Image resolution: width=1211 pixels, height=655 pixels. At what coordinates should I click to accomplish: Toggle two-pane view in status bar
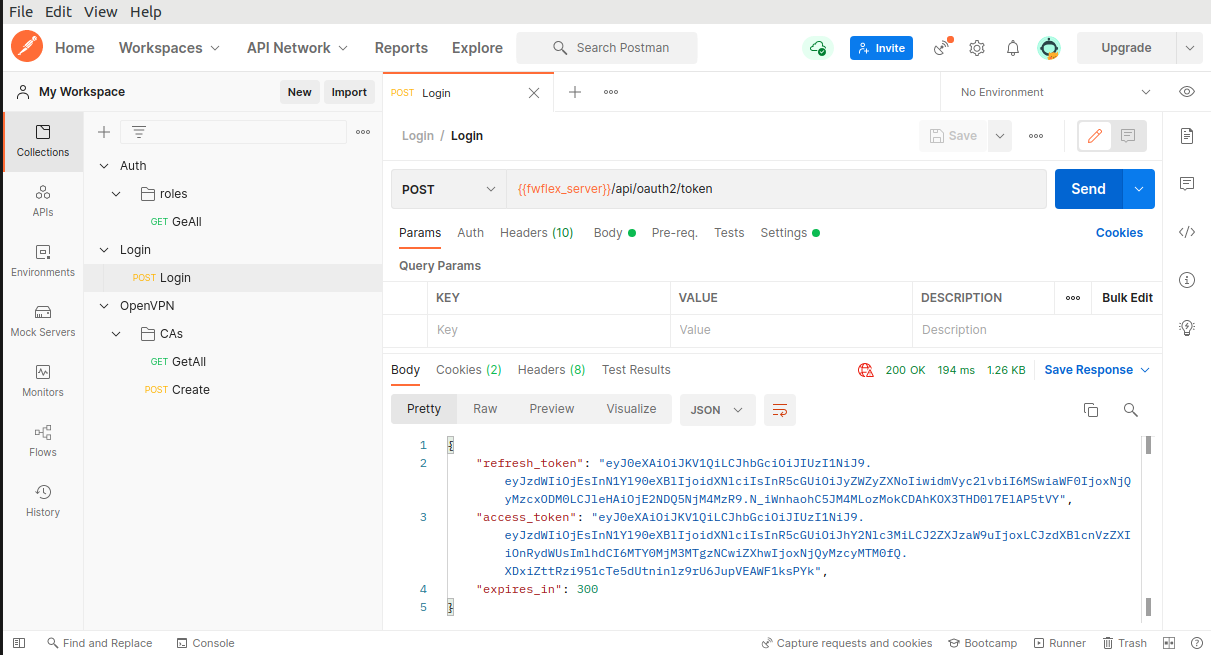point(1169,643)
